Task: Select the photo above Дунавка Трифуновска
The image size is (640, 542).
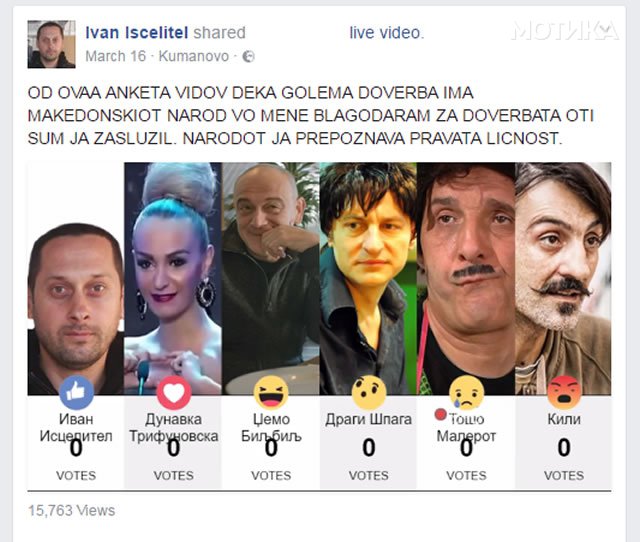Action: (x=173, y=279)
